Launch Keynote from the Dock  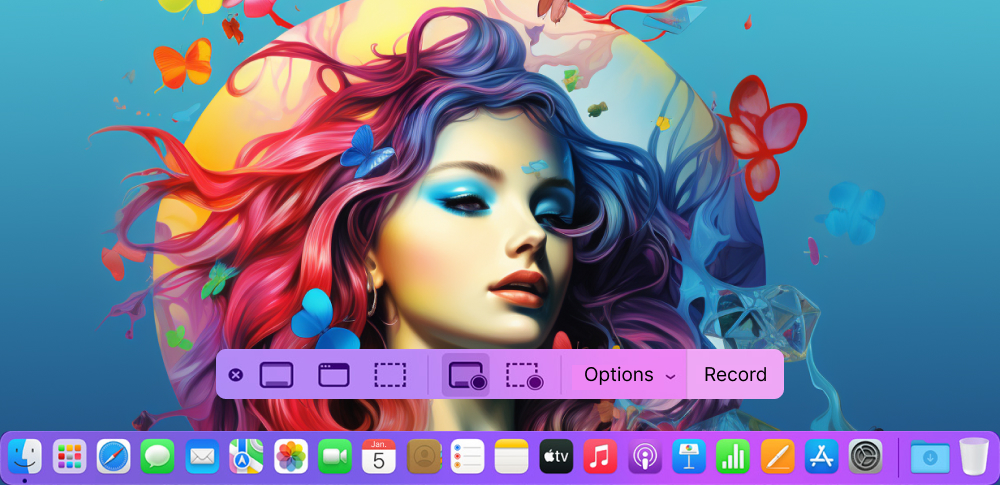689,456
